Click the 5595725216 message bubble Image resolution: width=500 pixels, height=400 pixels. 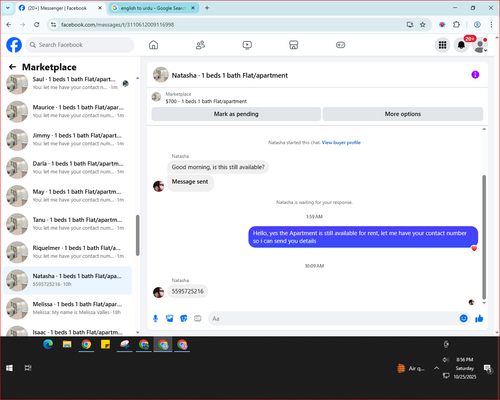pyautogui.click(x=187, y=291)
